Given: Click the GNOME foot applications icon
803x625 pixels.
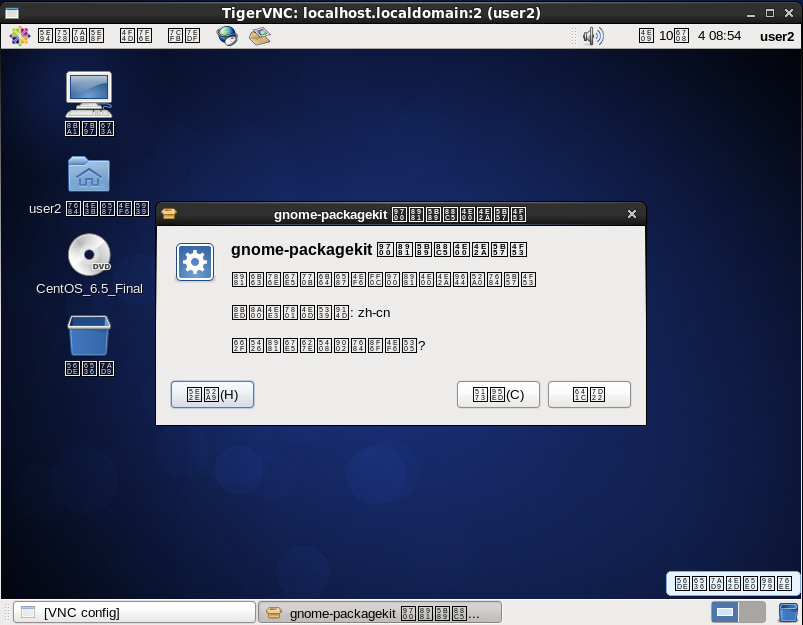Looking at the screenshot, I should 20,36.
